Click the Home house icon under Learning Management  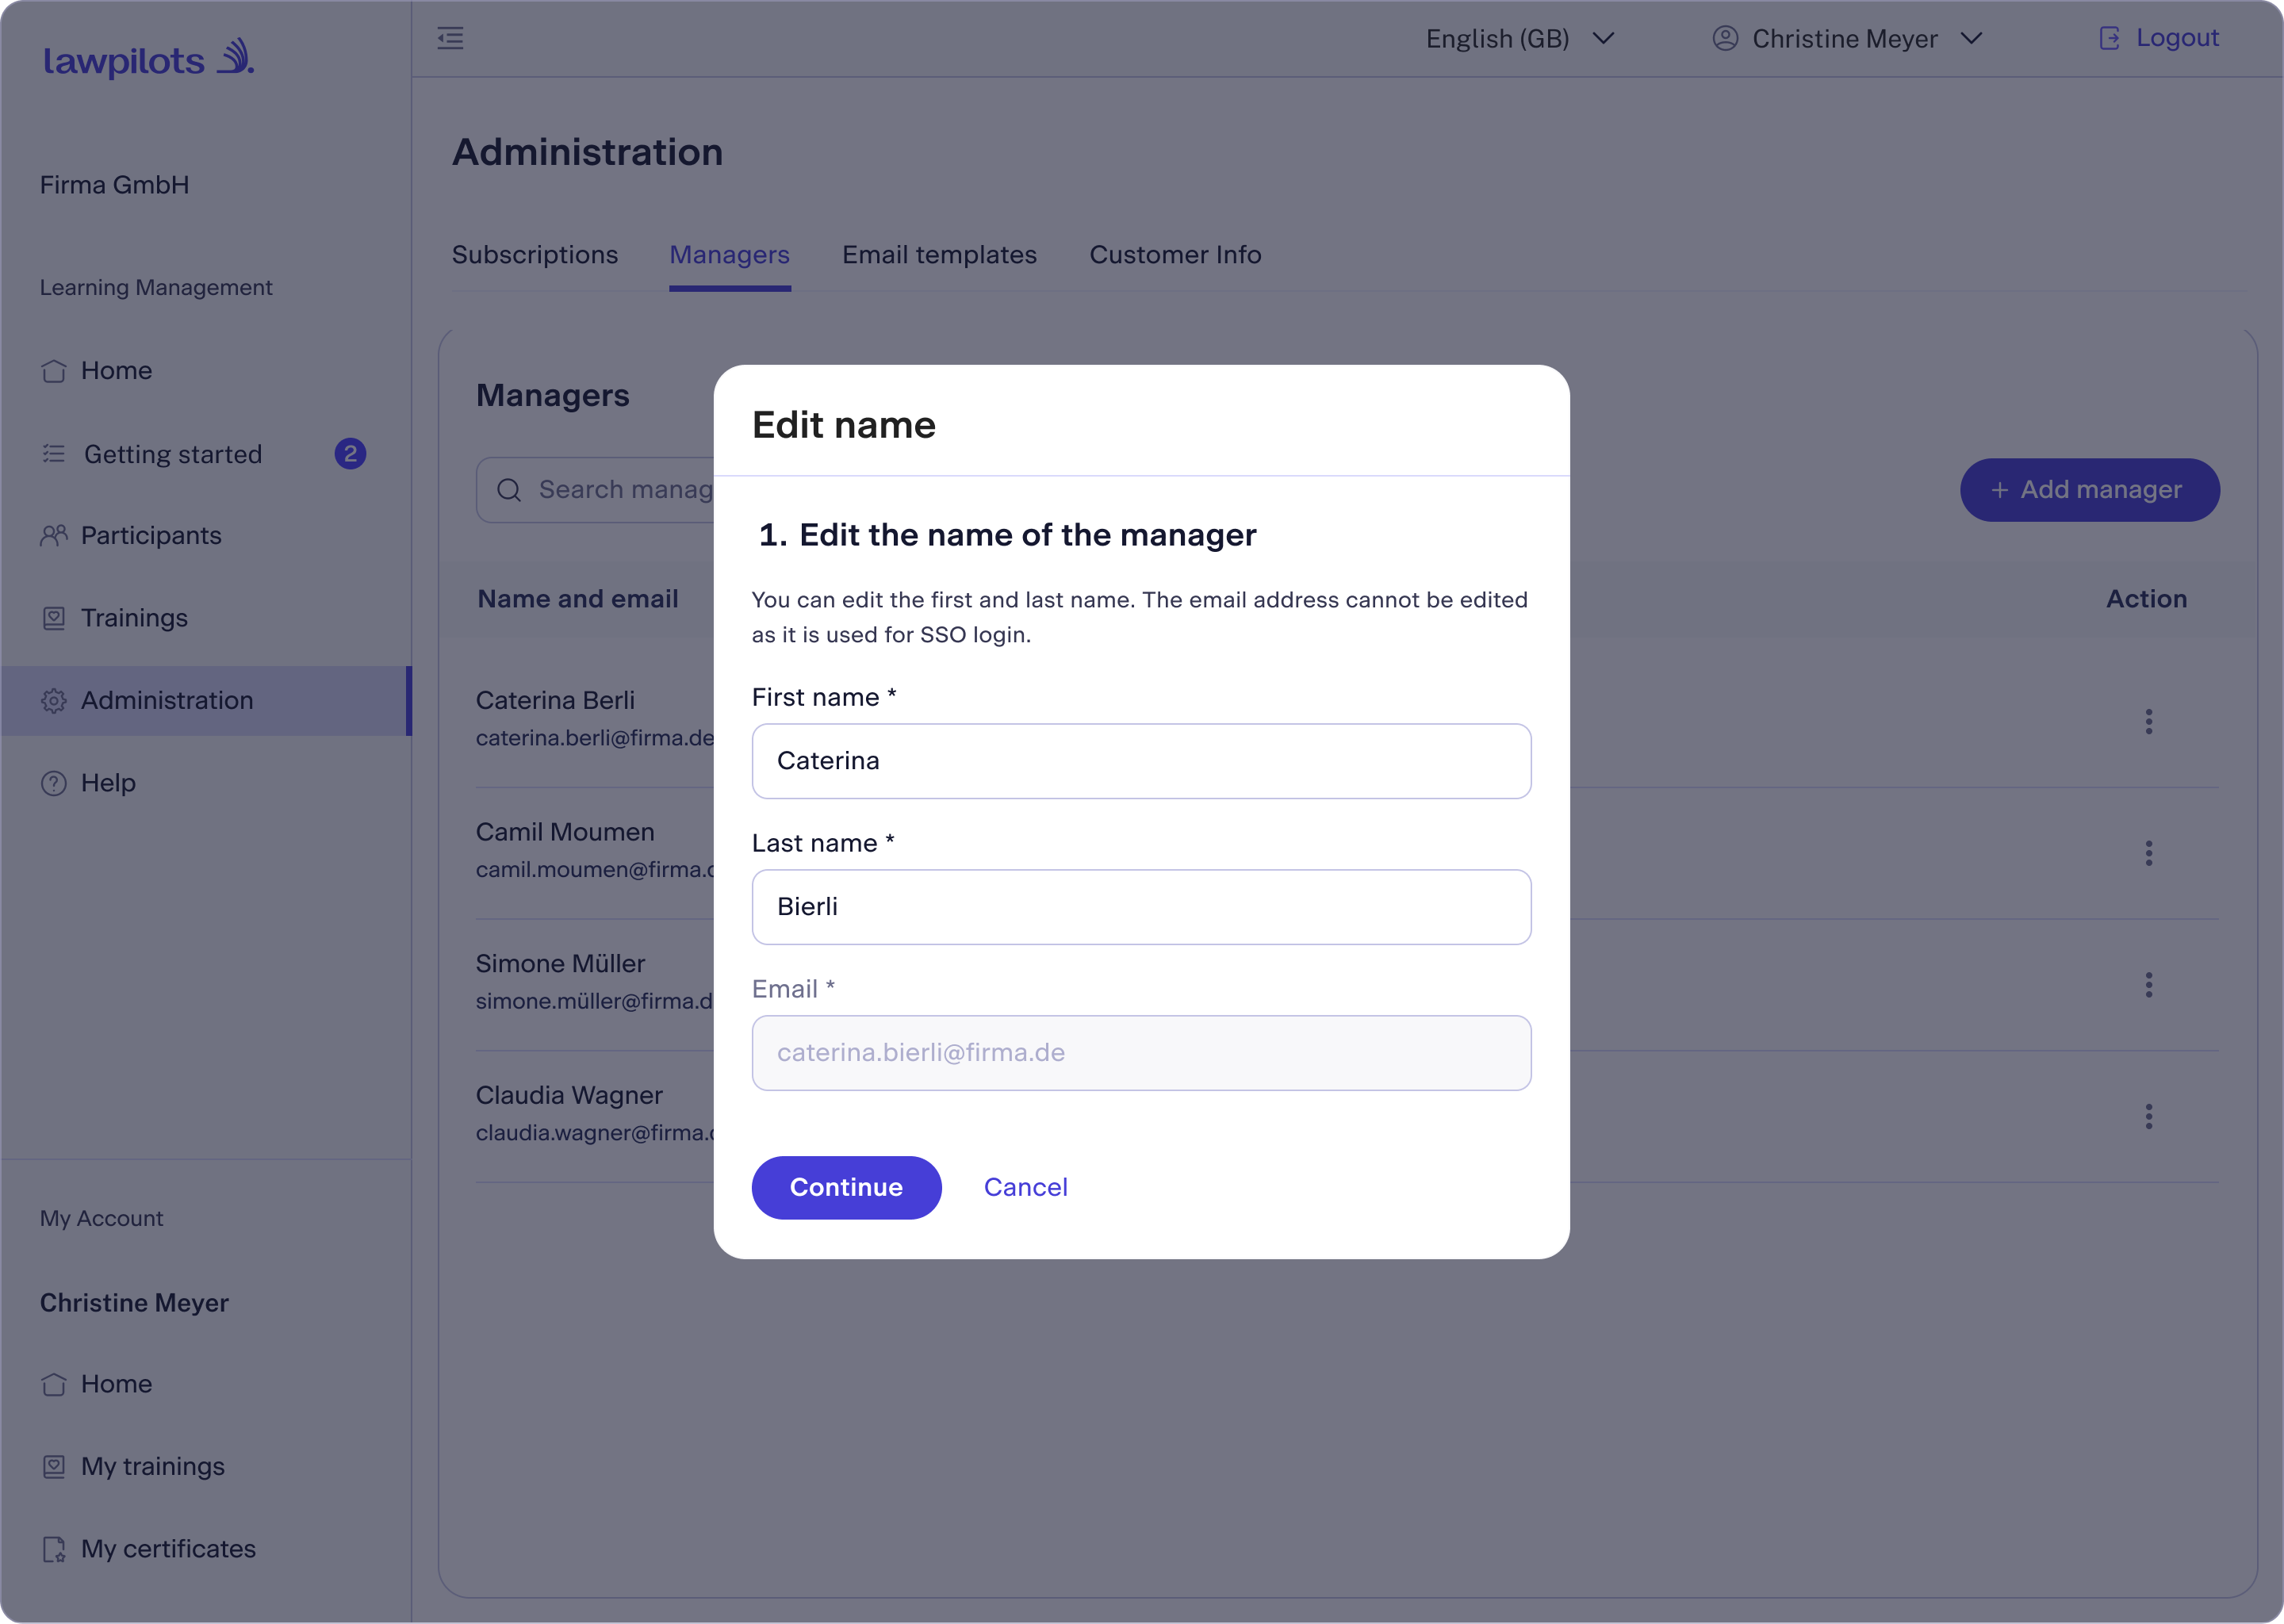[x=54, y=371]
